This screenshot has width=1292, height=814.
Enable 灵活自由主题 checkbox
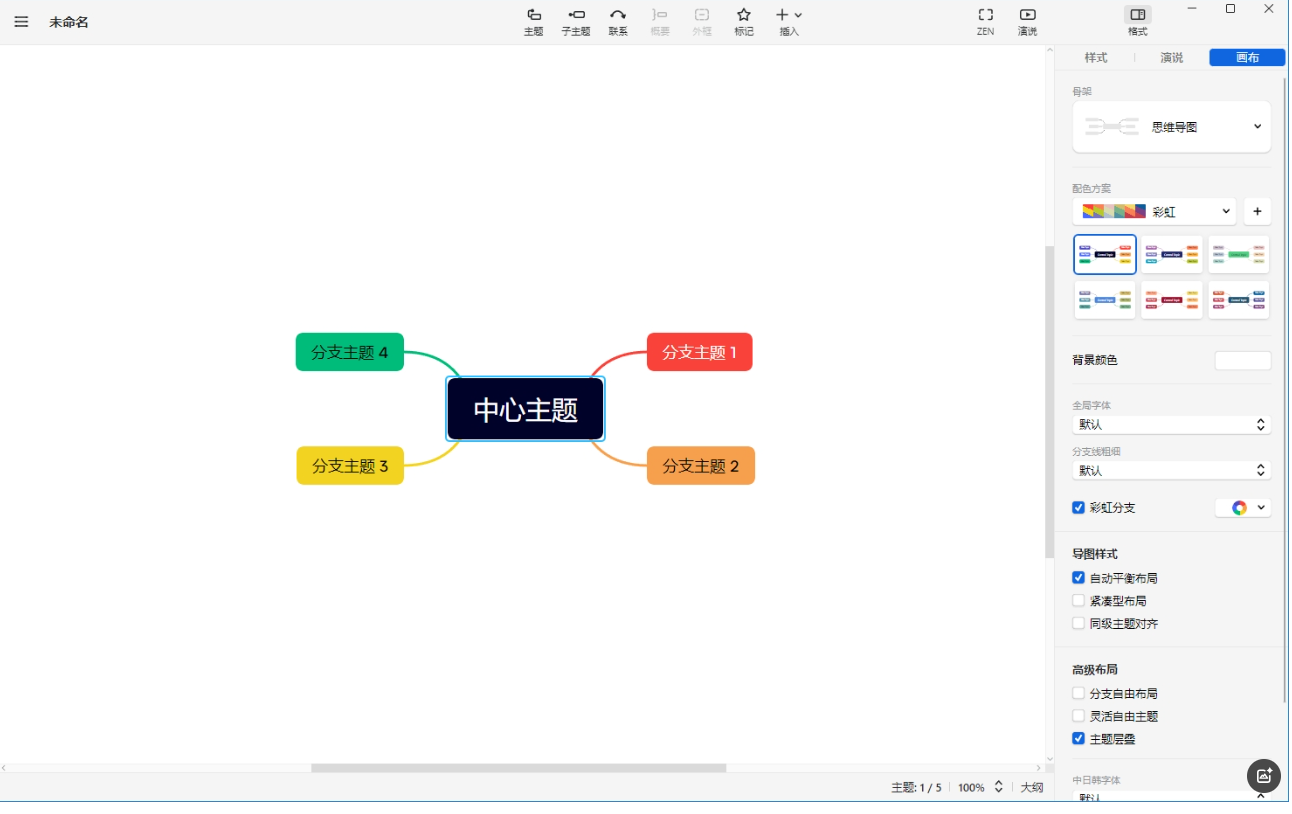(1078, 716)
